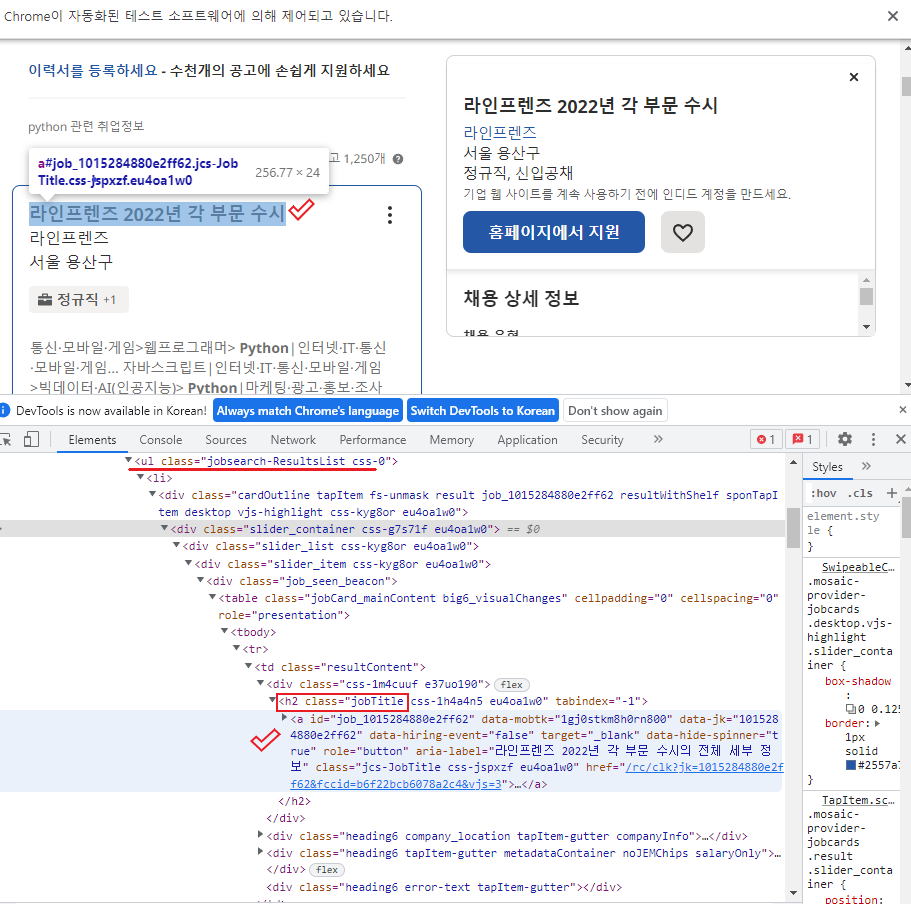Switch to the Console tab
The width and height of the screenshot is (911, 904).
161,440
